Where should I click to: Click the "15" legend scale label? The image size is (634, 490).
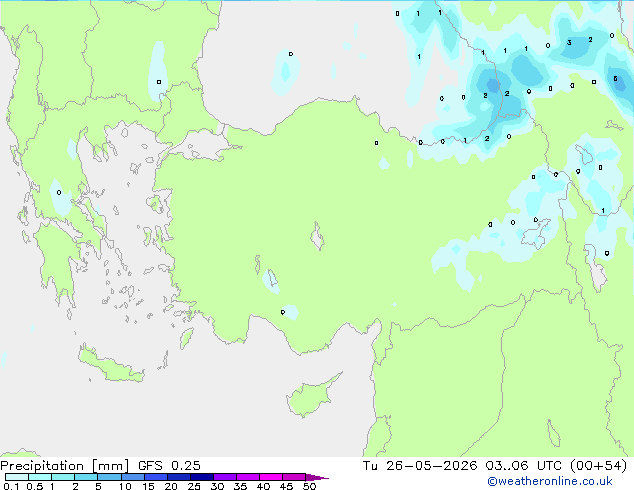[148, 486]
